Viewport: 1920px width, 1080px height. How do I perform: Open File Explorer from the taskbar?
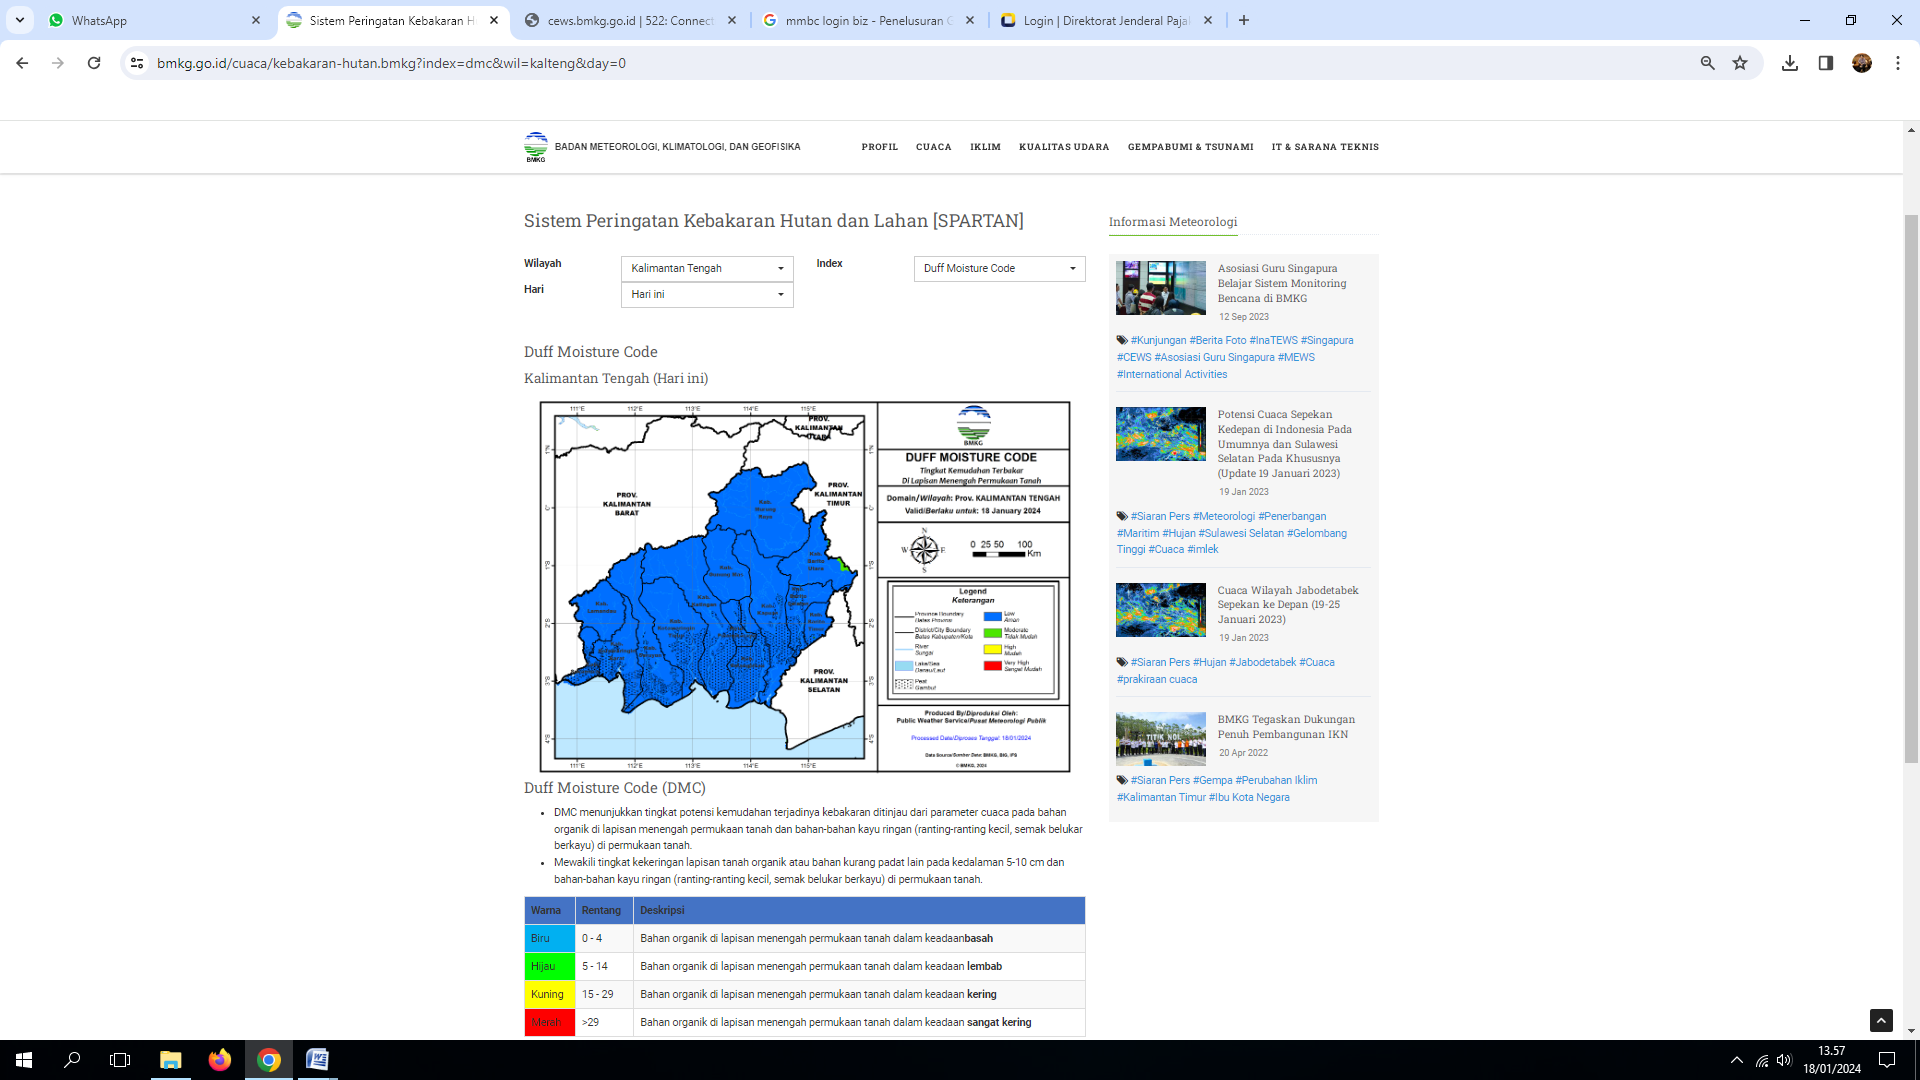171,1060
